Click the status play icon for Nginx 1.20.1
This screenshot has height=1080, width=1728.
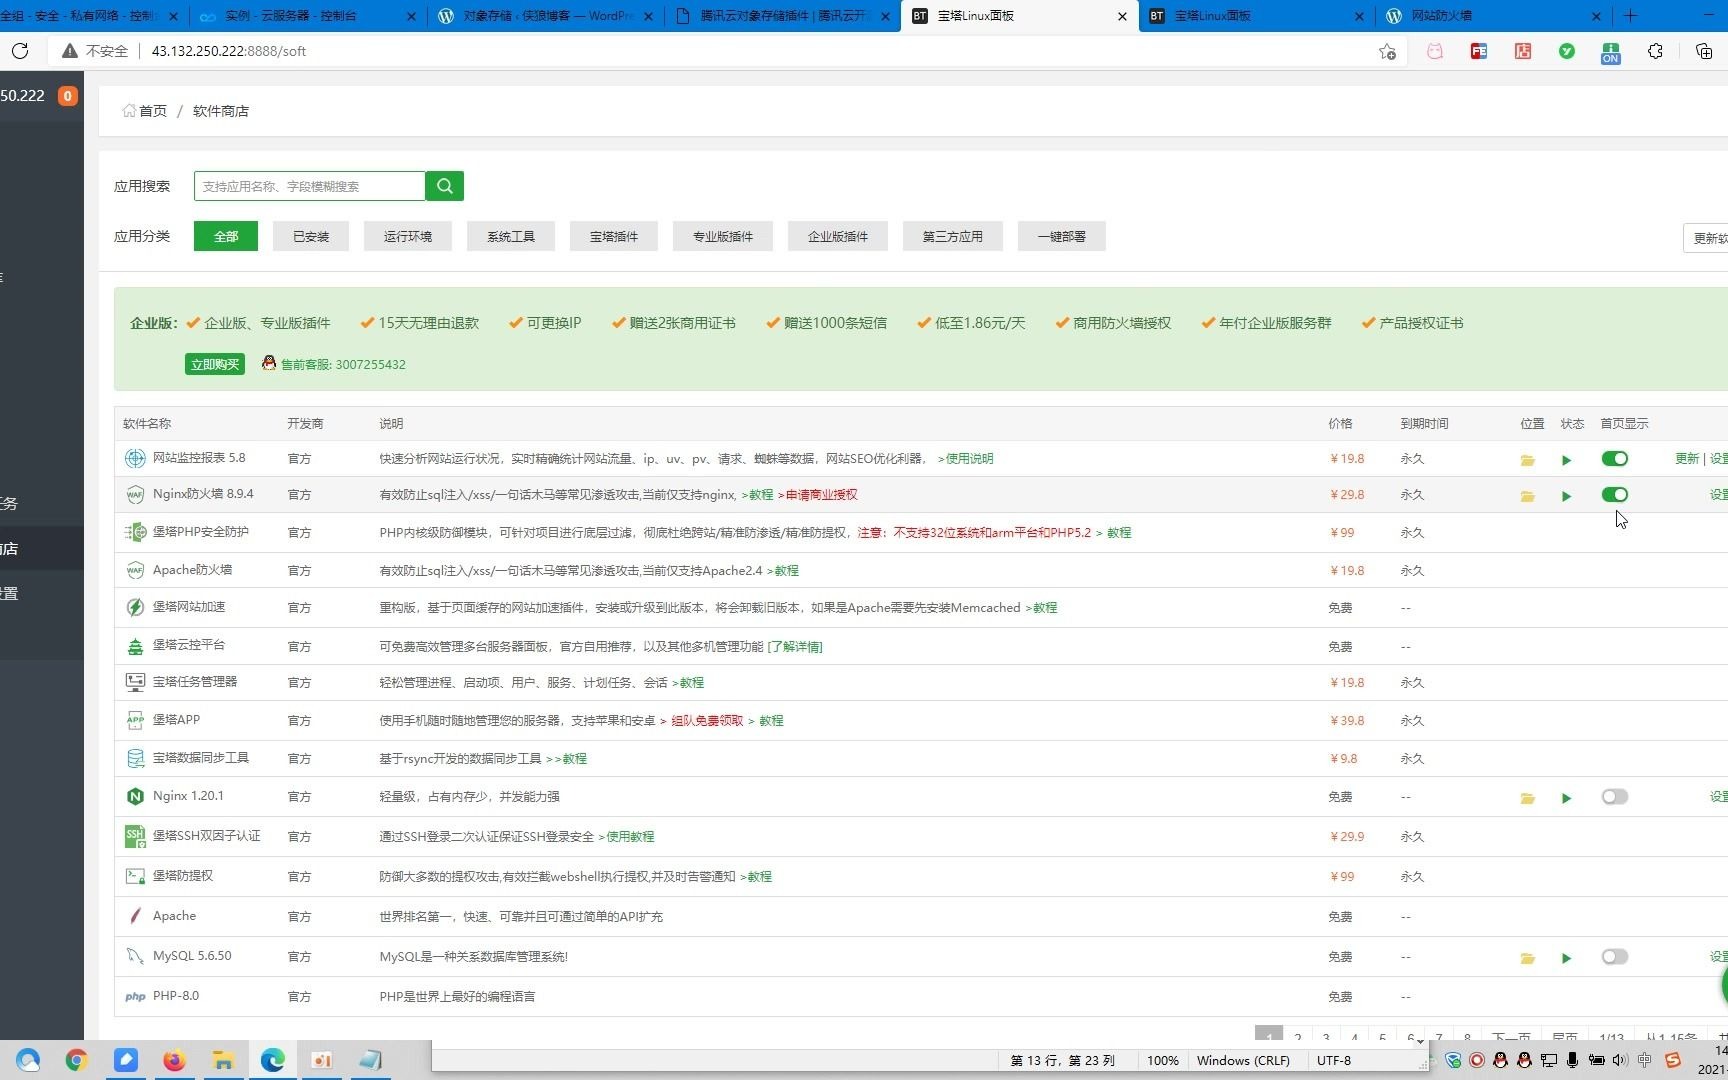pyautogui.click(x=1566, y=798)
